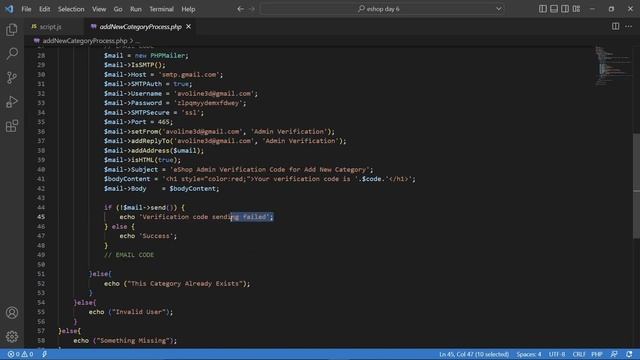Open the Customize Layout icon
The width and height of the screenshot is (640, 360).
click(576, 9)
